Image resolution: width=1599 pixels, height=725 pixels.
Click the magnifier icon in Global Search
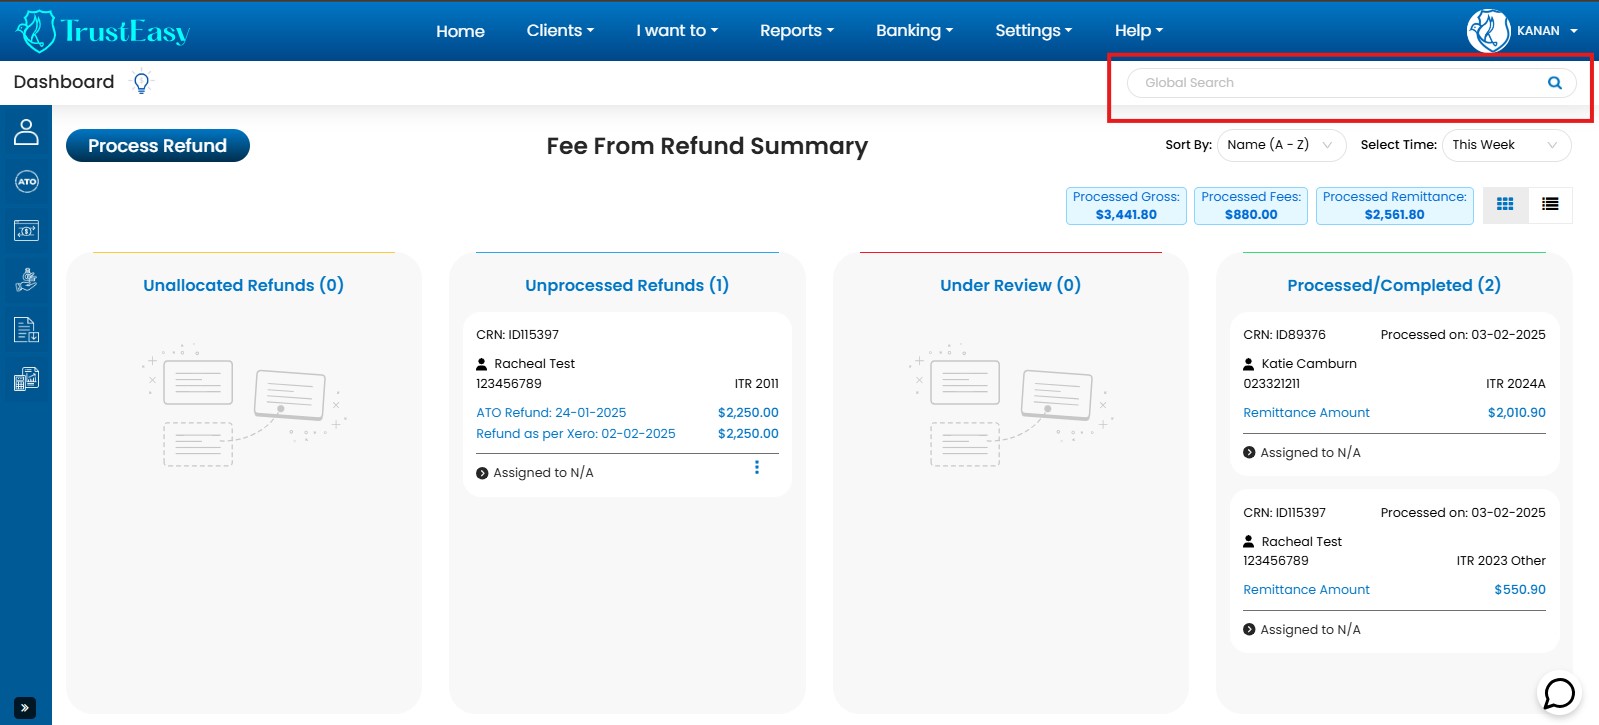pos(1554,83)
